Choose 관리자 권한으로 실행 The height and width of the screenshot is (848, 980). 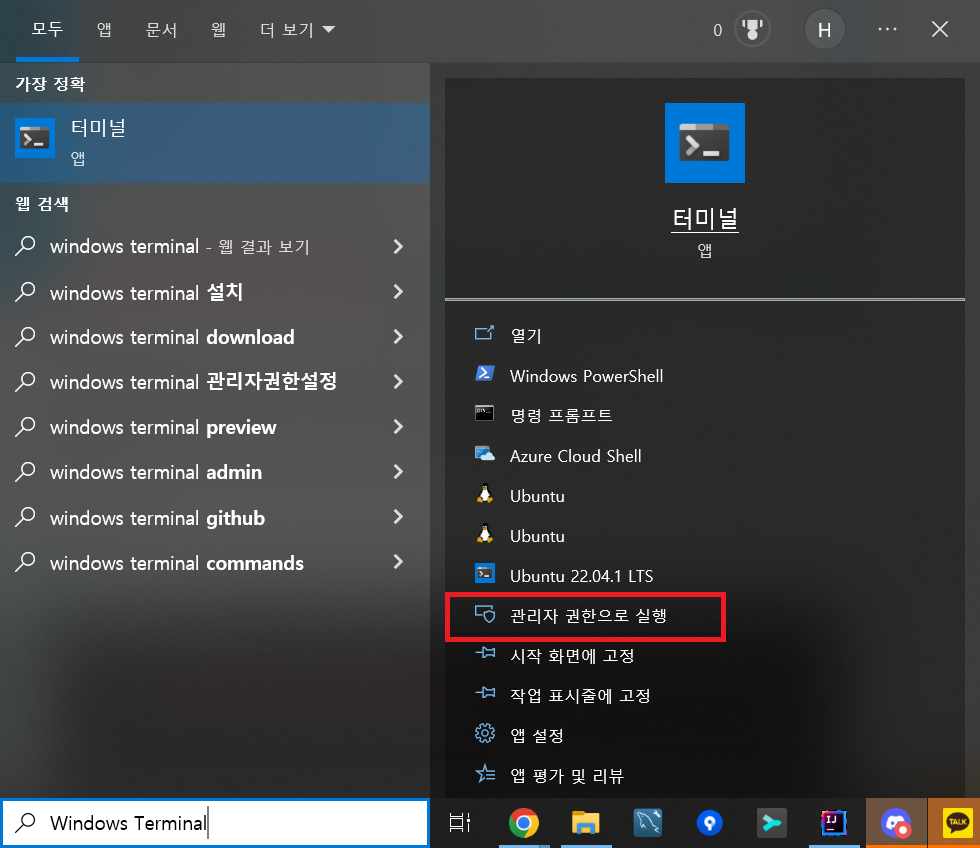[x=588, y=616]
